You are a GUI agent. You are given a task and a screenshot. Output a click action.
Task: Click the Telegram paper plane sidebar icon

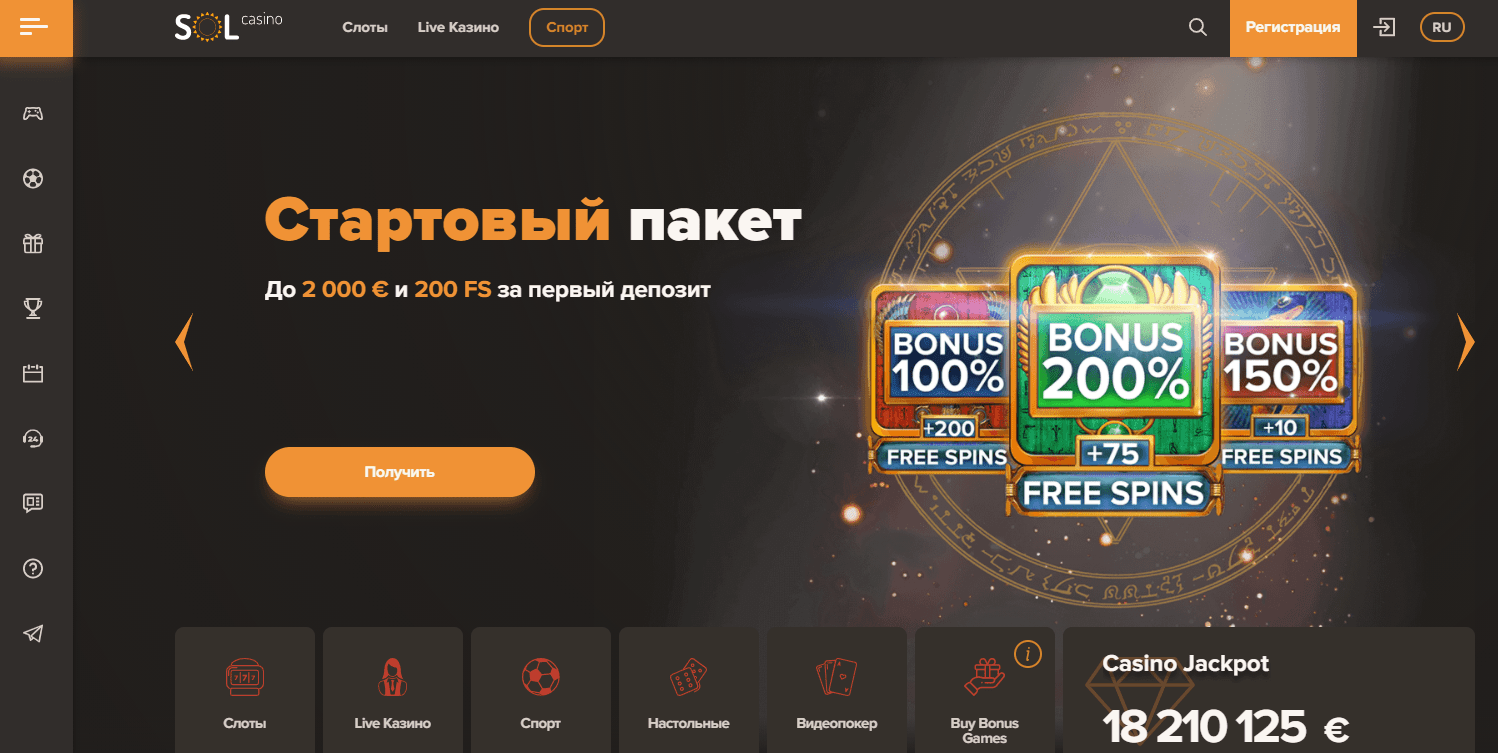(33, 633)
